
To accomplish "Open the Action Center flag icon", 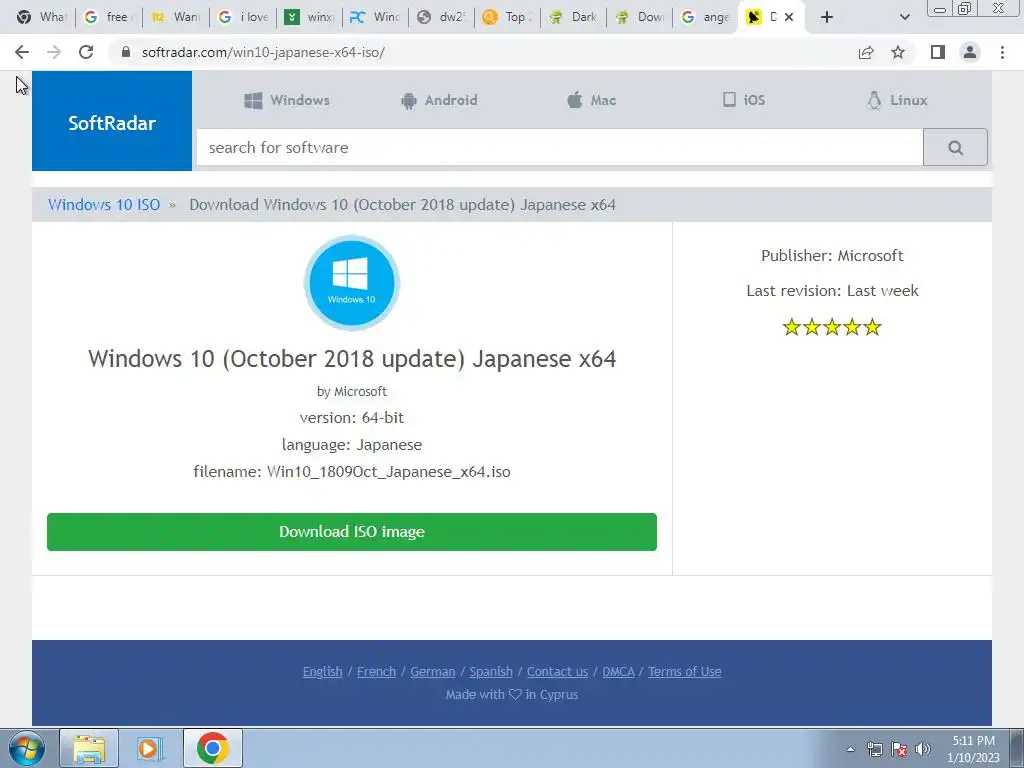I will (x=899, y=749).
